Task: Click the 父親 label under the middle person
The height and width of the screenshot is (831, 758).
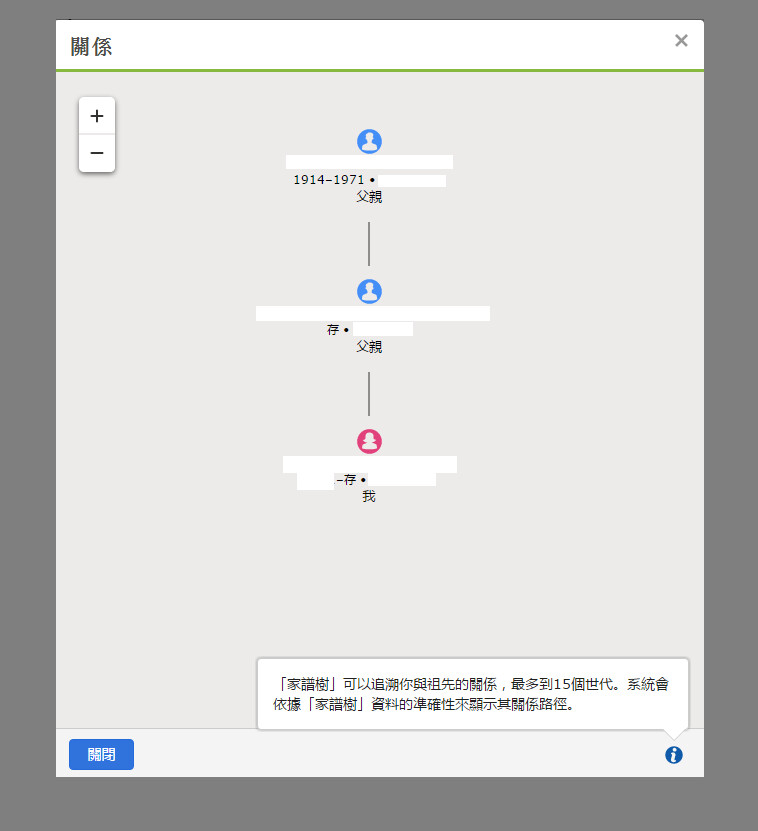Action: tap(369, 347)
